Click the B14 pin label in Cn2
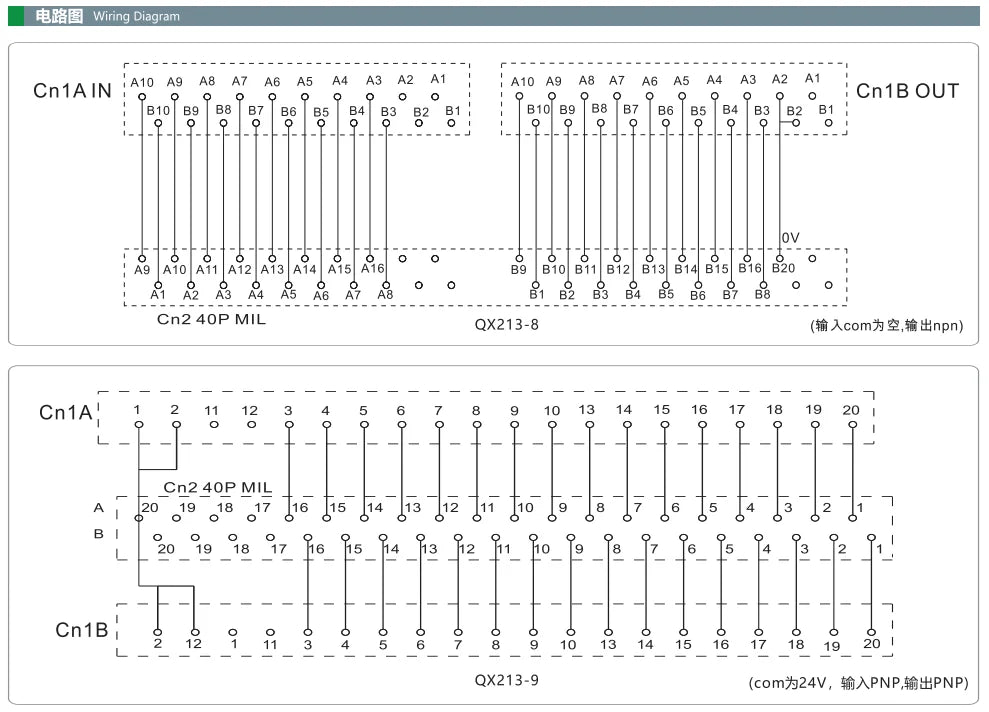 [686, 269]
